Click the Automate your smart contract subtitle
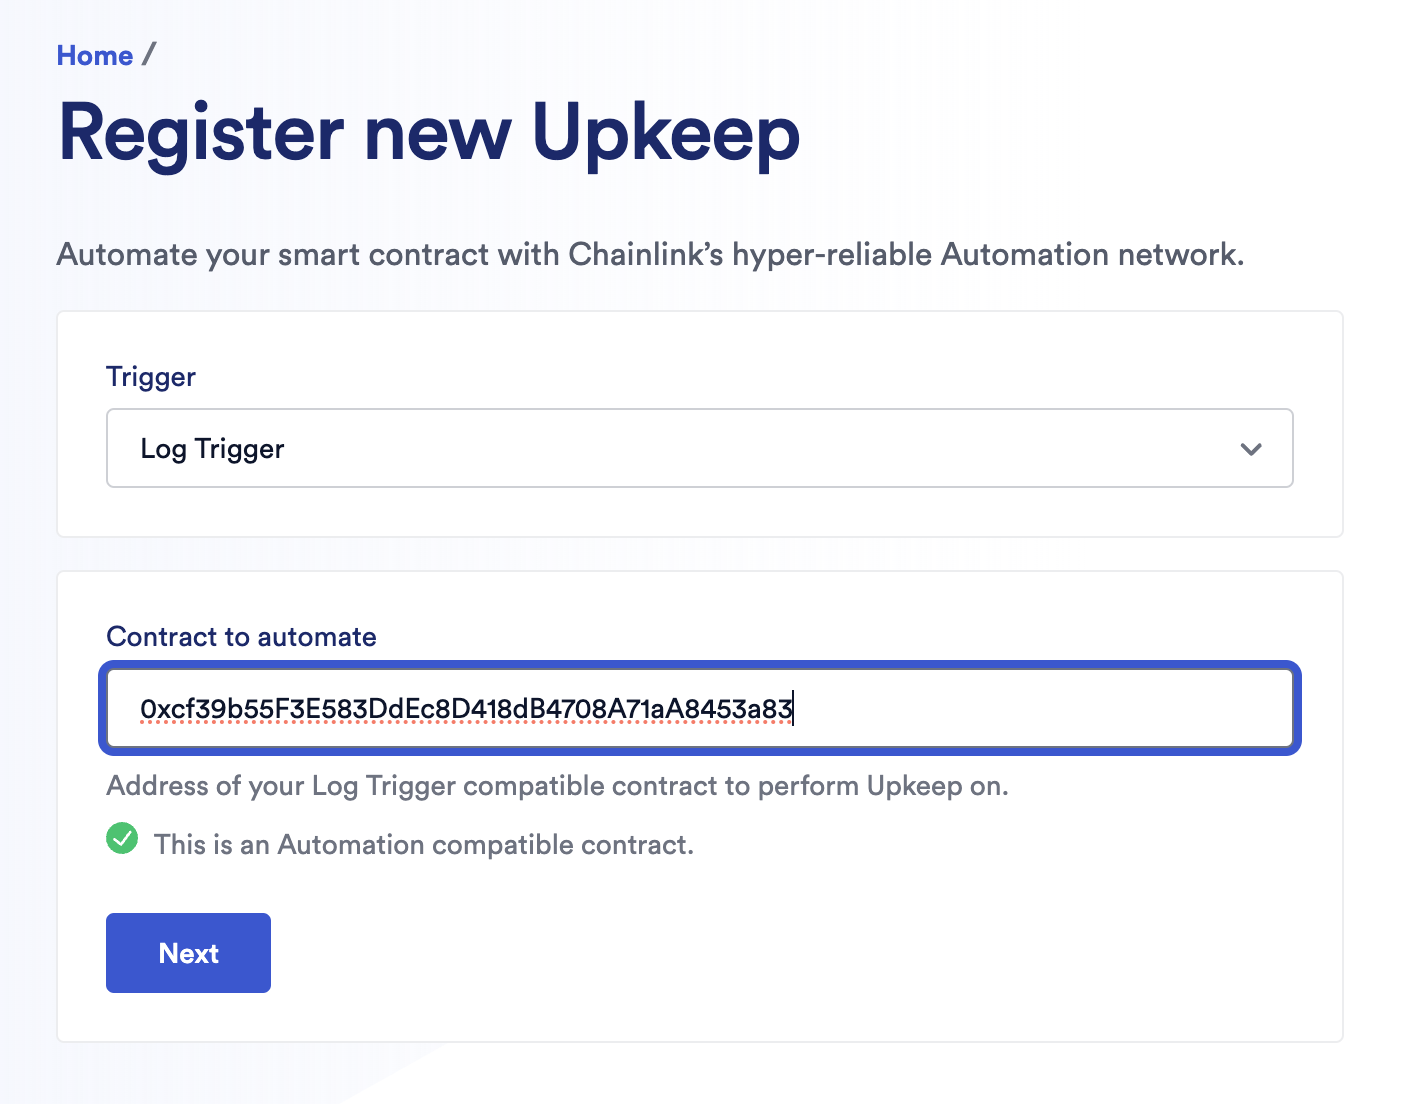This screenshot has width=1408, height=1104. (650, 255)
